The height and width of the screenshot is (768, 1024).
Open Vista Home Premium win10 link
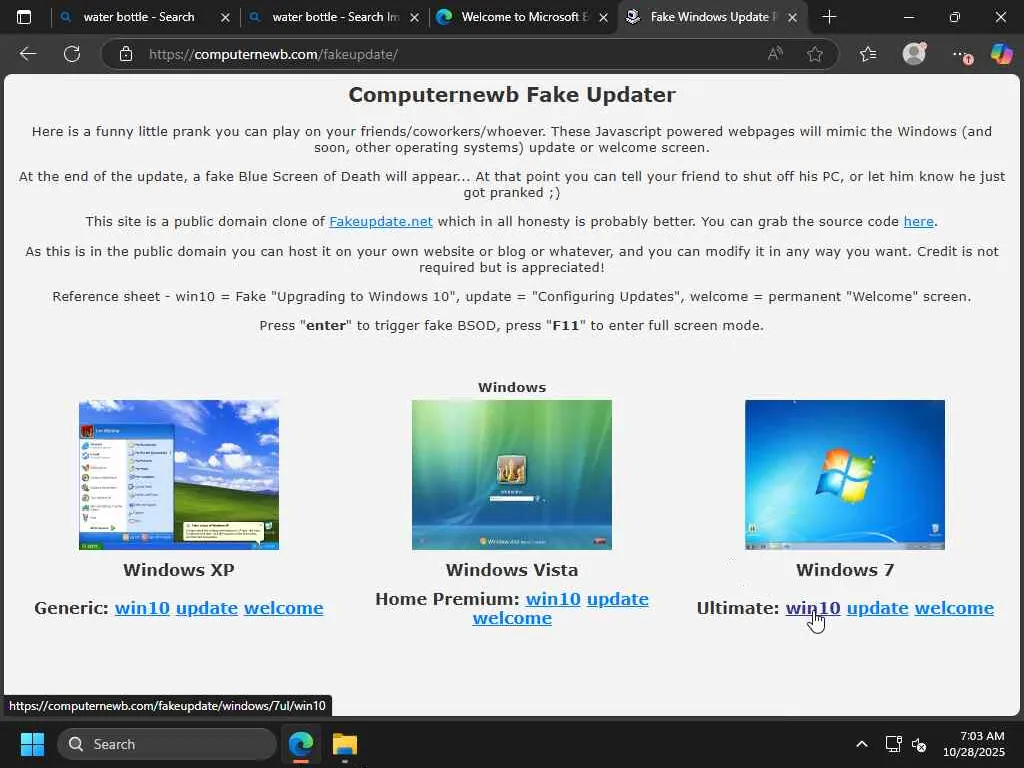point(553,599)
